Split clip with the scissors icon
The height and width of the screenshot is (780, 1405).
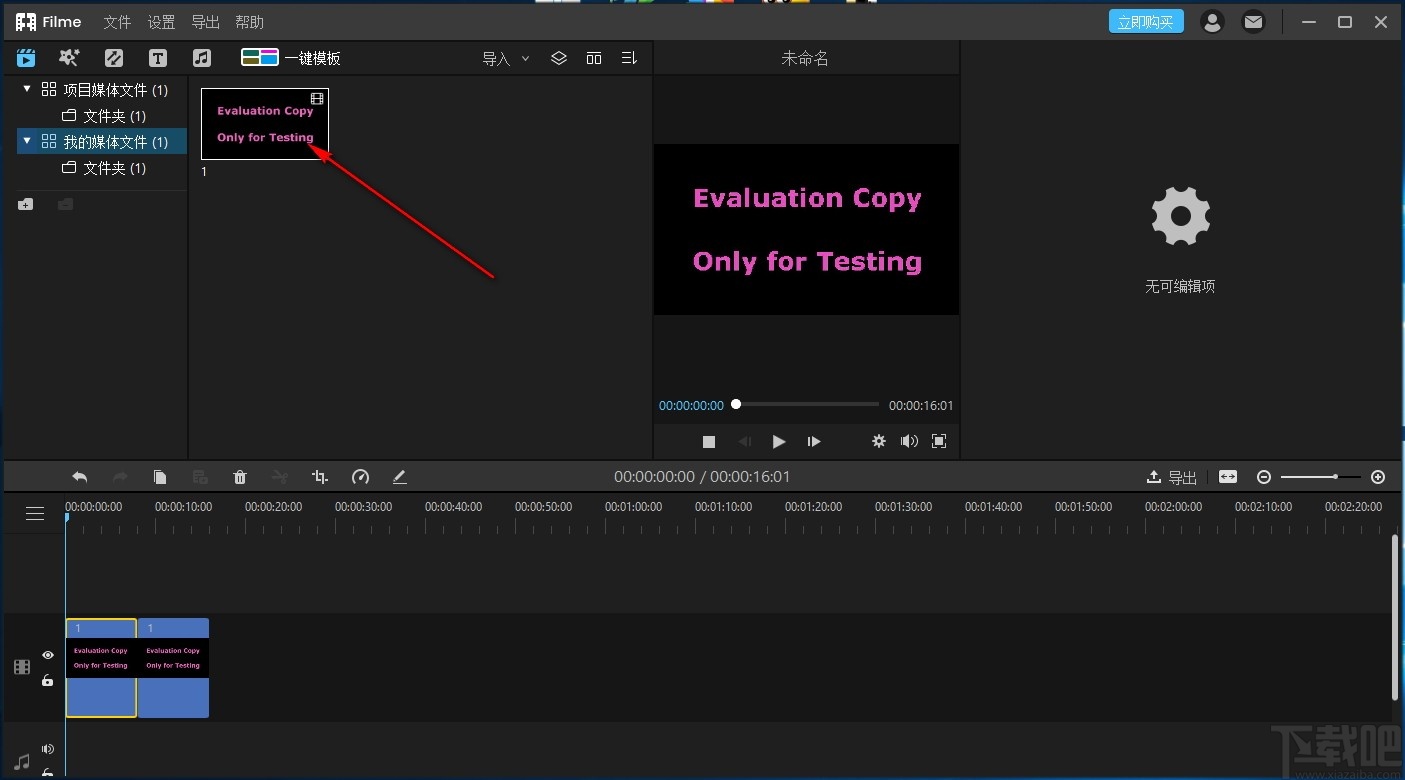280,477
